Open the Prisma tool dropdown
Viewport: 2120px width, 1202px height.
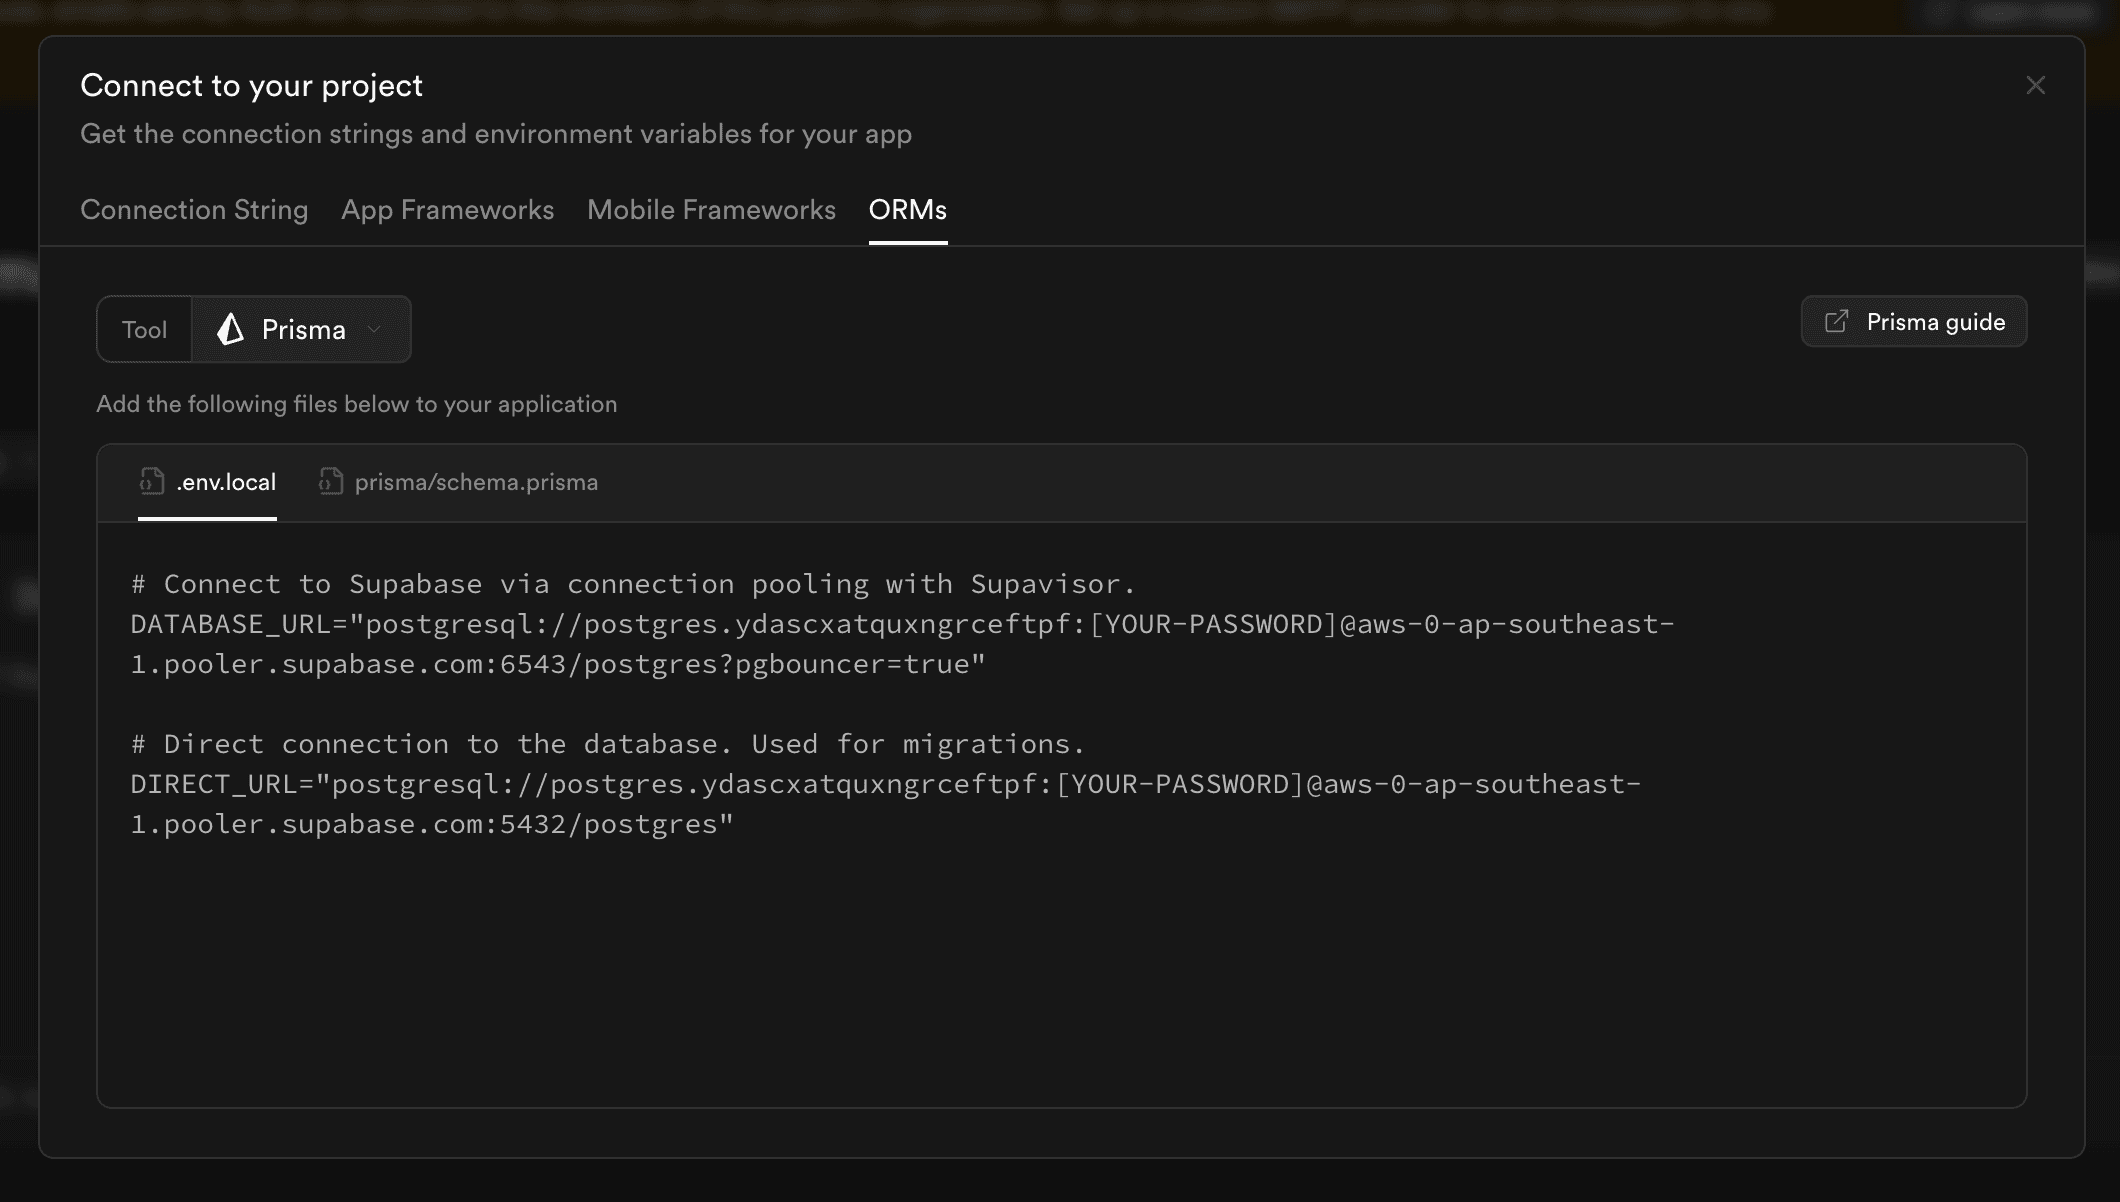[301, 329]
